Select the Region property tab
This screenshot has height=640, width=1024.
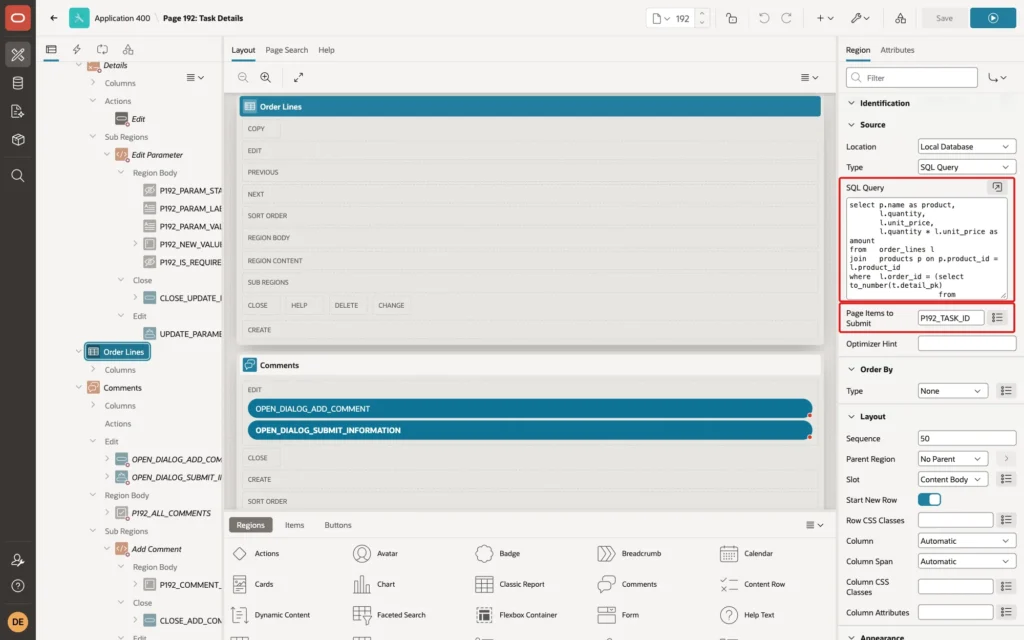[x=857, y=50]
